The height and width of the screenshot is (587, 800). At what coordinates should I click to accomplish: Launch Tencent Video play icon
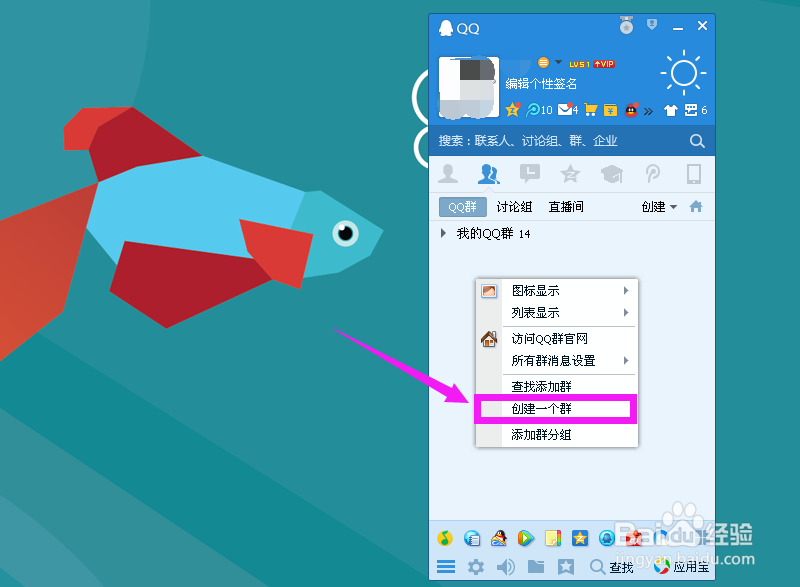pyautogui.click(x=526, y=538)
